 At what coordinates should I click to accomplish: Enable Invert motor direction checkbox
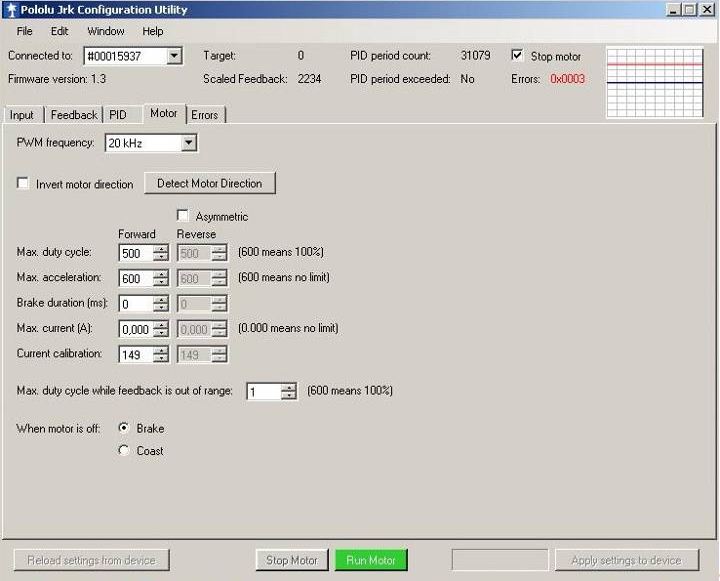pos(23,184)
